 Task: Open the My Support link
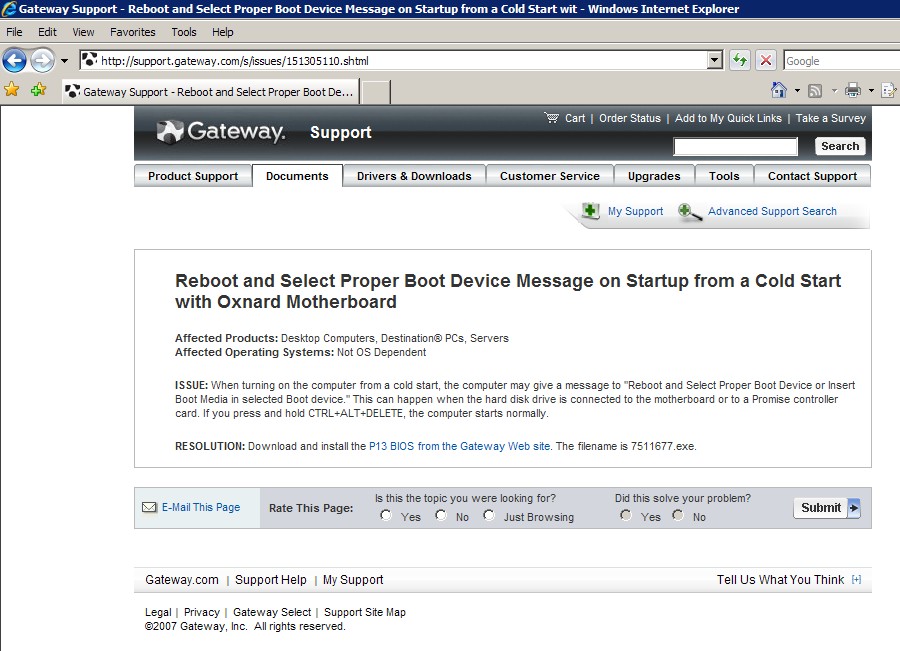[635, 211]
